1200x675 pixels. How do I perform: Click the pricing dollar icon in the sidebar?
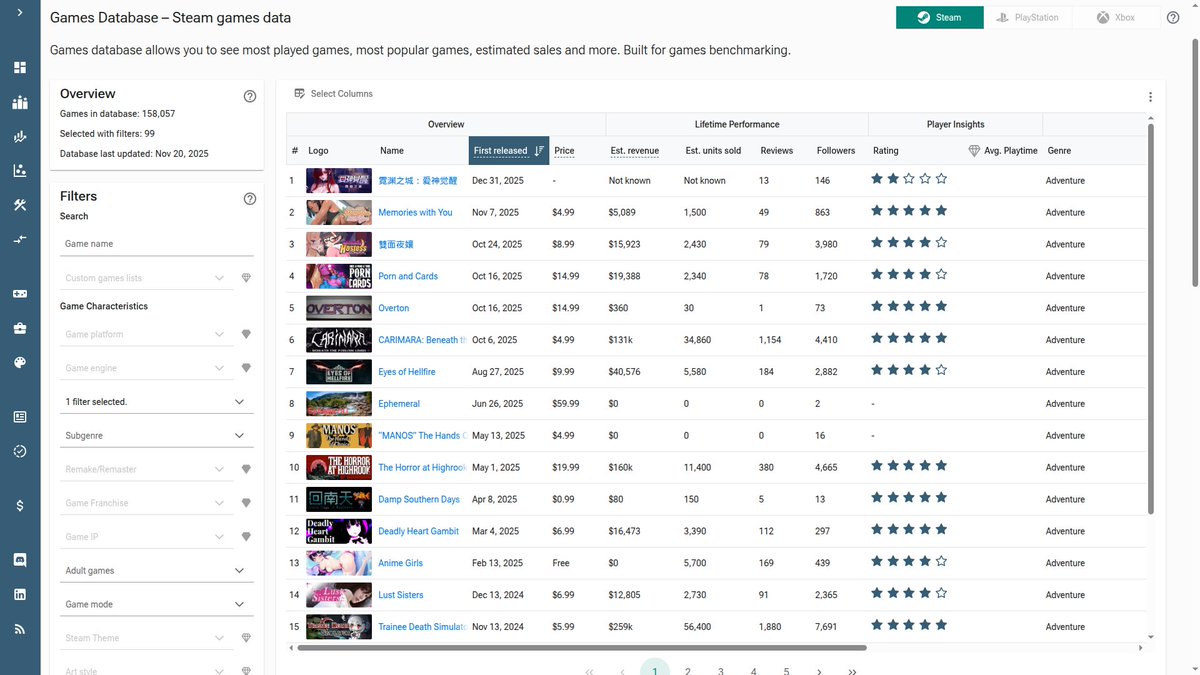click(x=20, y=505)
